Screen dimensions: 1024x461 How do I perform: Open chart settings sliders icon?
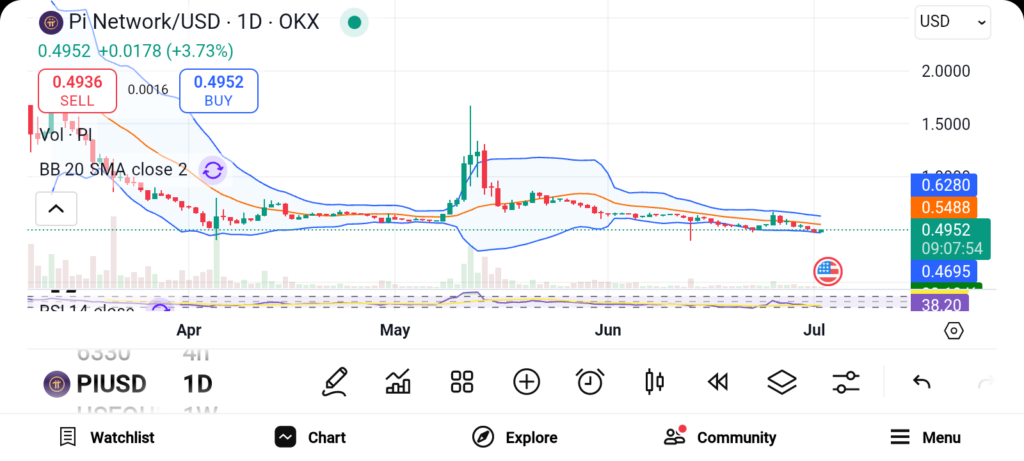click(846, 382)
